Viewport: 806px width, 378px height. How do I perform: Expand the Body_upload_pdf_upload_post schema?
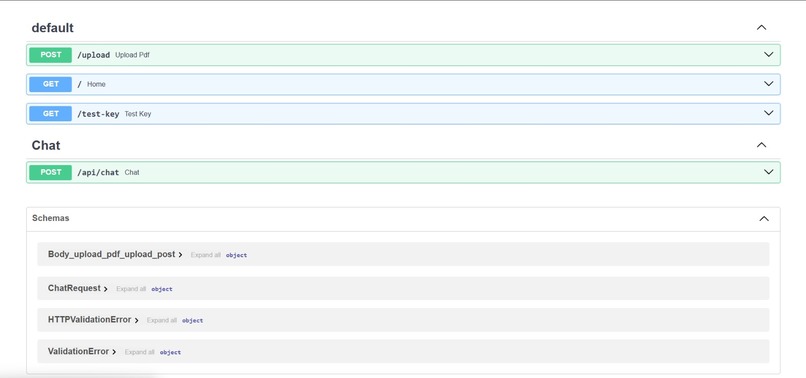click(115, 254)
